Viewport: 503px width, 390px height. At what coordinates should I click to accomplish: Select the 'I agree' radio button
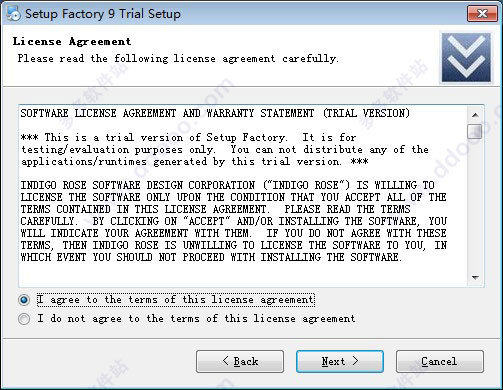[24, 300]
